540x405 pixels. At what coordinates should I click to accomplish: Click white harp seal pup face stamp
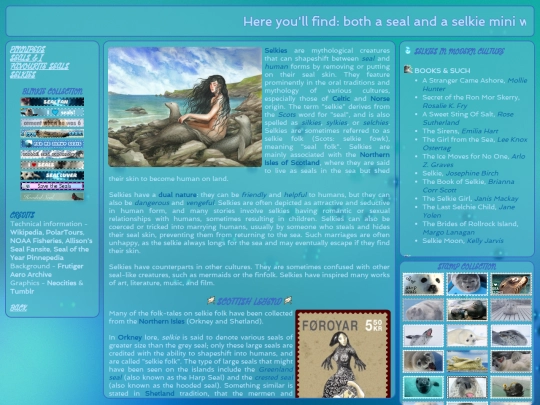pos(423,284)
